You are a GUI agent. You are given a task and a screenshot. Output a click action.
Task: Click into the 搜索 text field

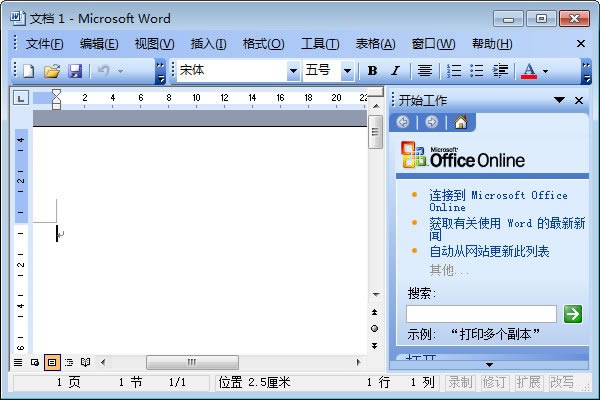point(481,314)
